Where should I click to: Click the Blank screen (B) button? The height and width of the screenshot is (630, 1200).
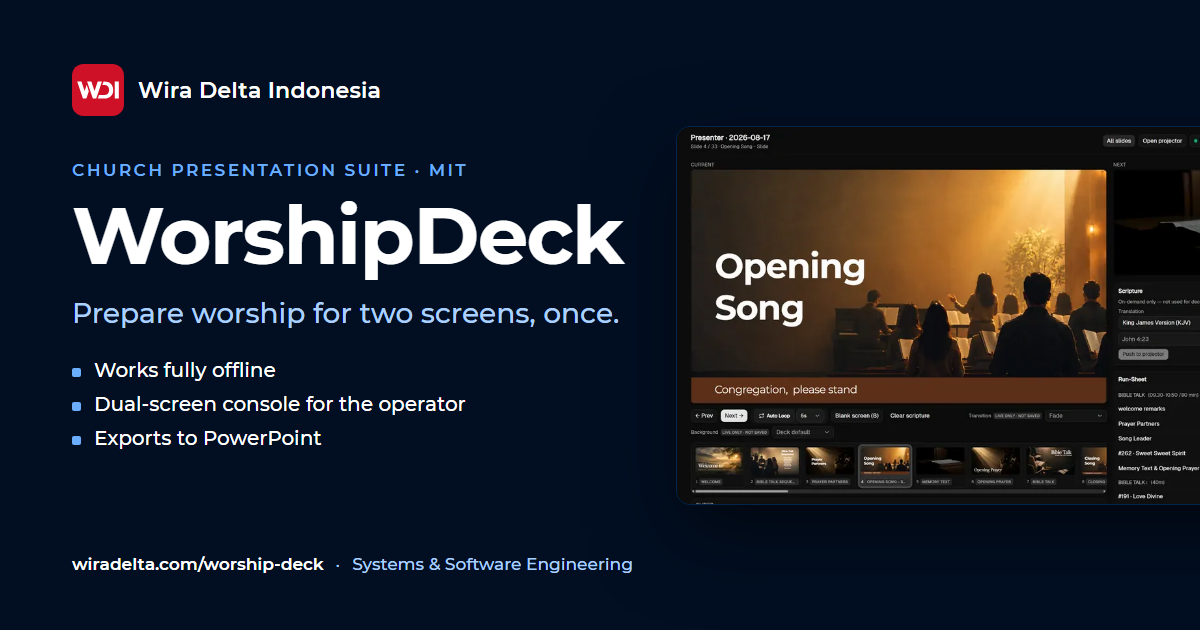857,415
